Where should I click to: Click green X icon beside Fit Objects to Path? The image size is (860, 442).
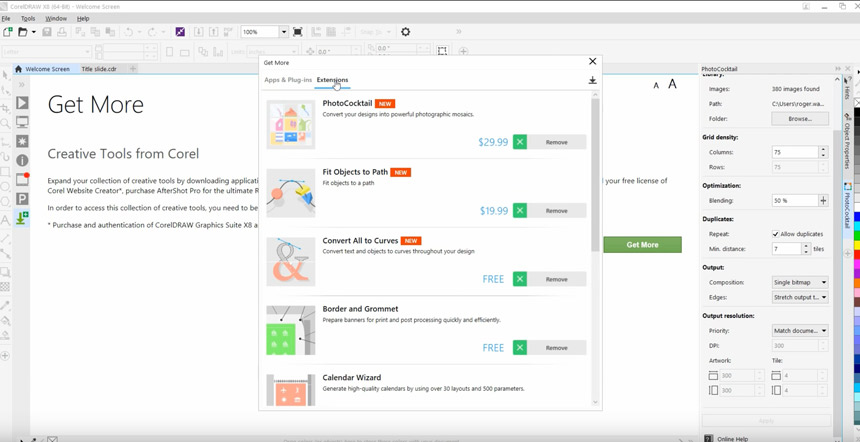click(x=520, y=211)
